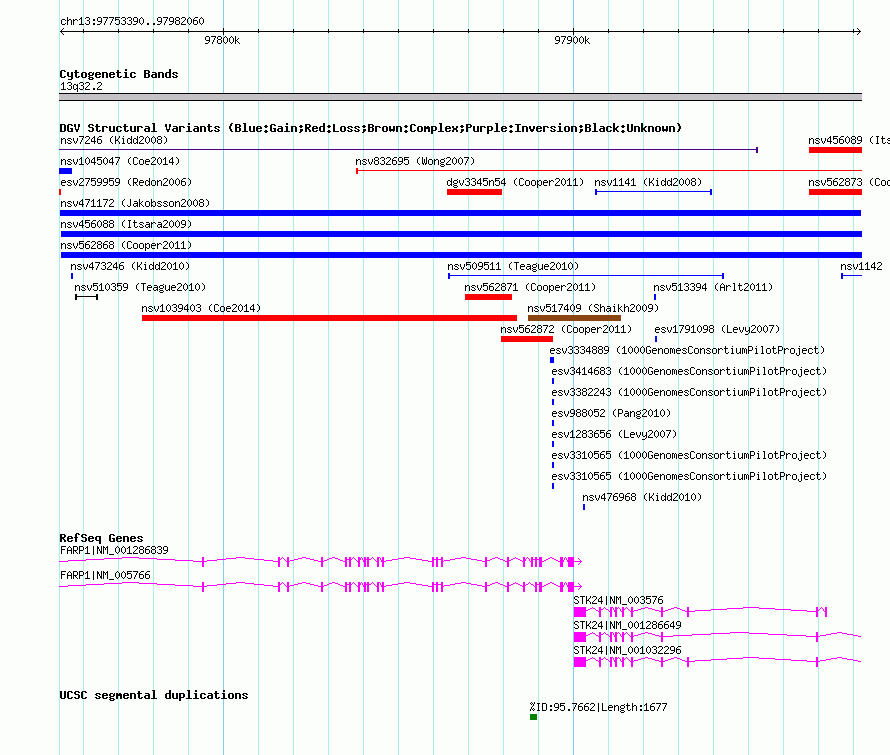The height and width of the screenshot is (755, 890).
Task: Open the nsv473246 (Kidd2010) label
Action: (x=130, y=266)
